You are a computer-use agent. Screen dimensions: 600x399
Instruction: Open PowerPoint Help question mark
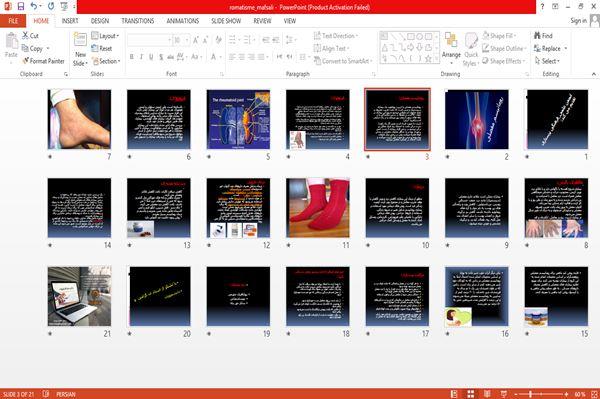point(542,6)
